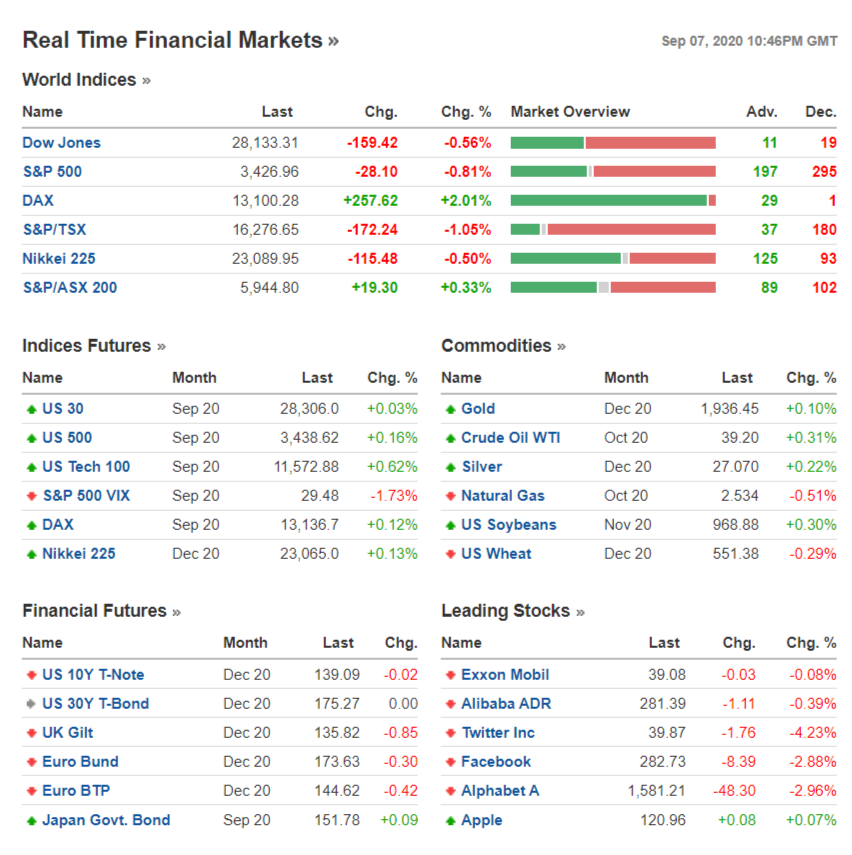The image size is (852, 855).
Task: Open the Natural Gas commodity link
Action: click(503, 496)
